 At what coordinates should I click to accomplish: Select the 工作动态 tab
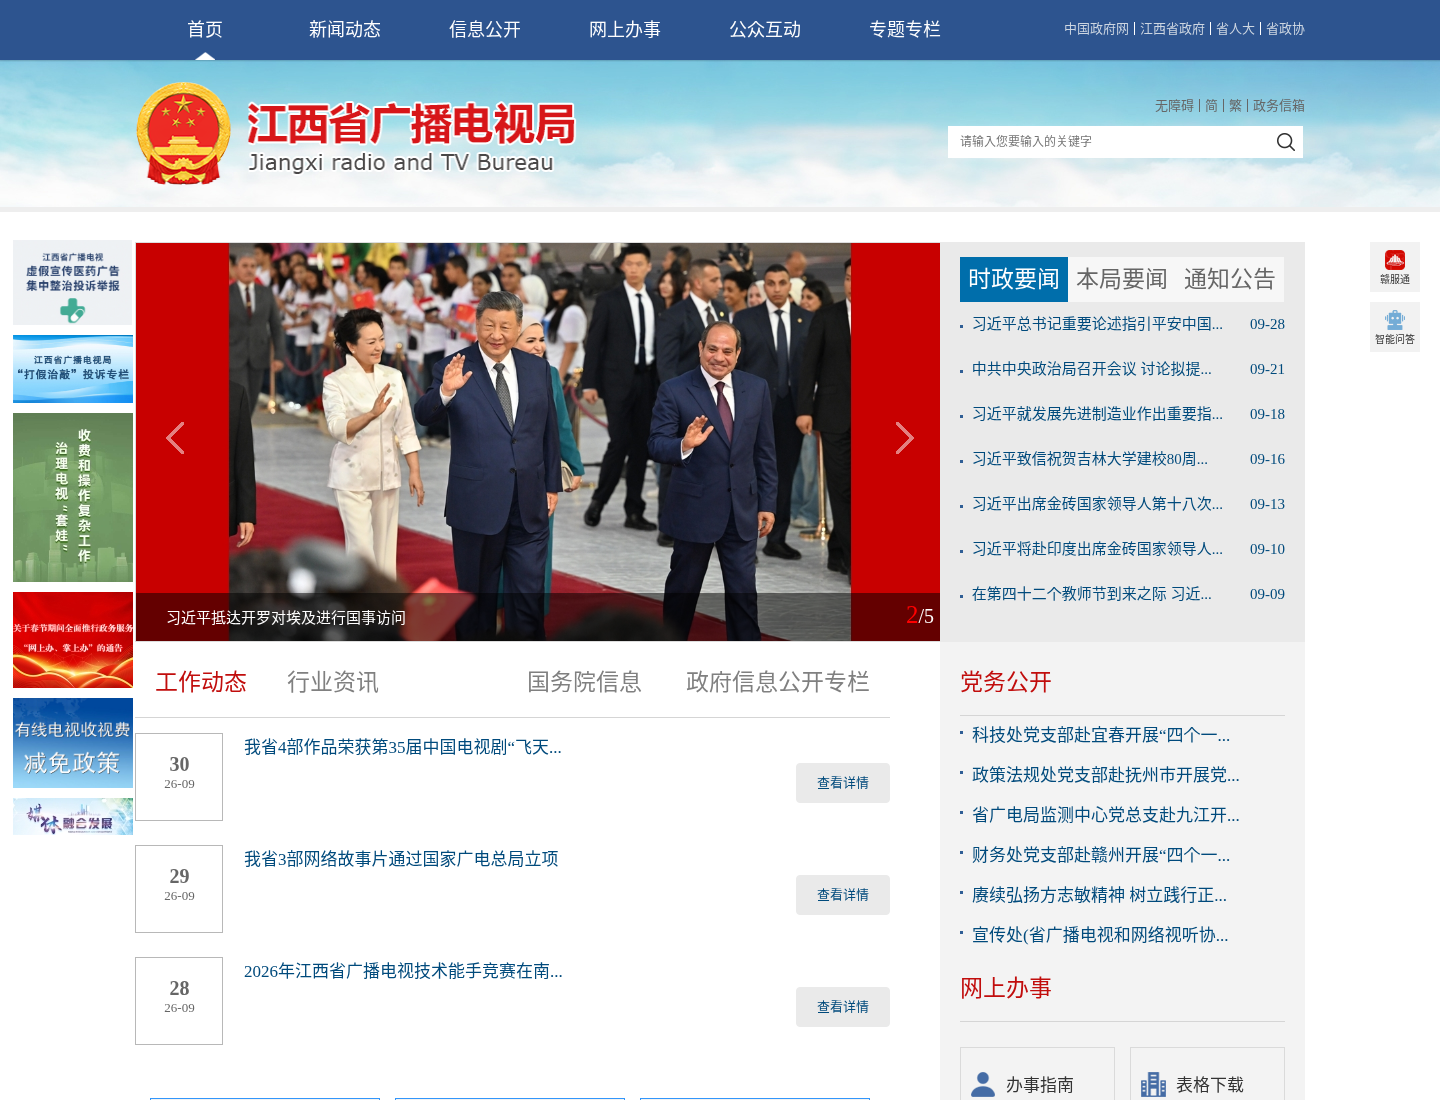[x=201, y=682]
